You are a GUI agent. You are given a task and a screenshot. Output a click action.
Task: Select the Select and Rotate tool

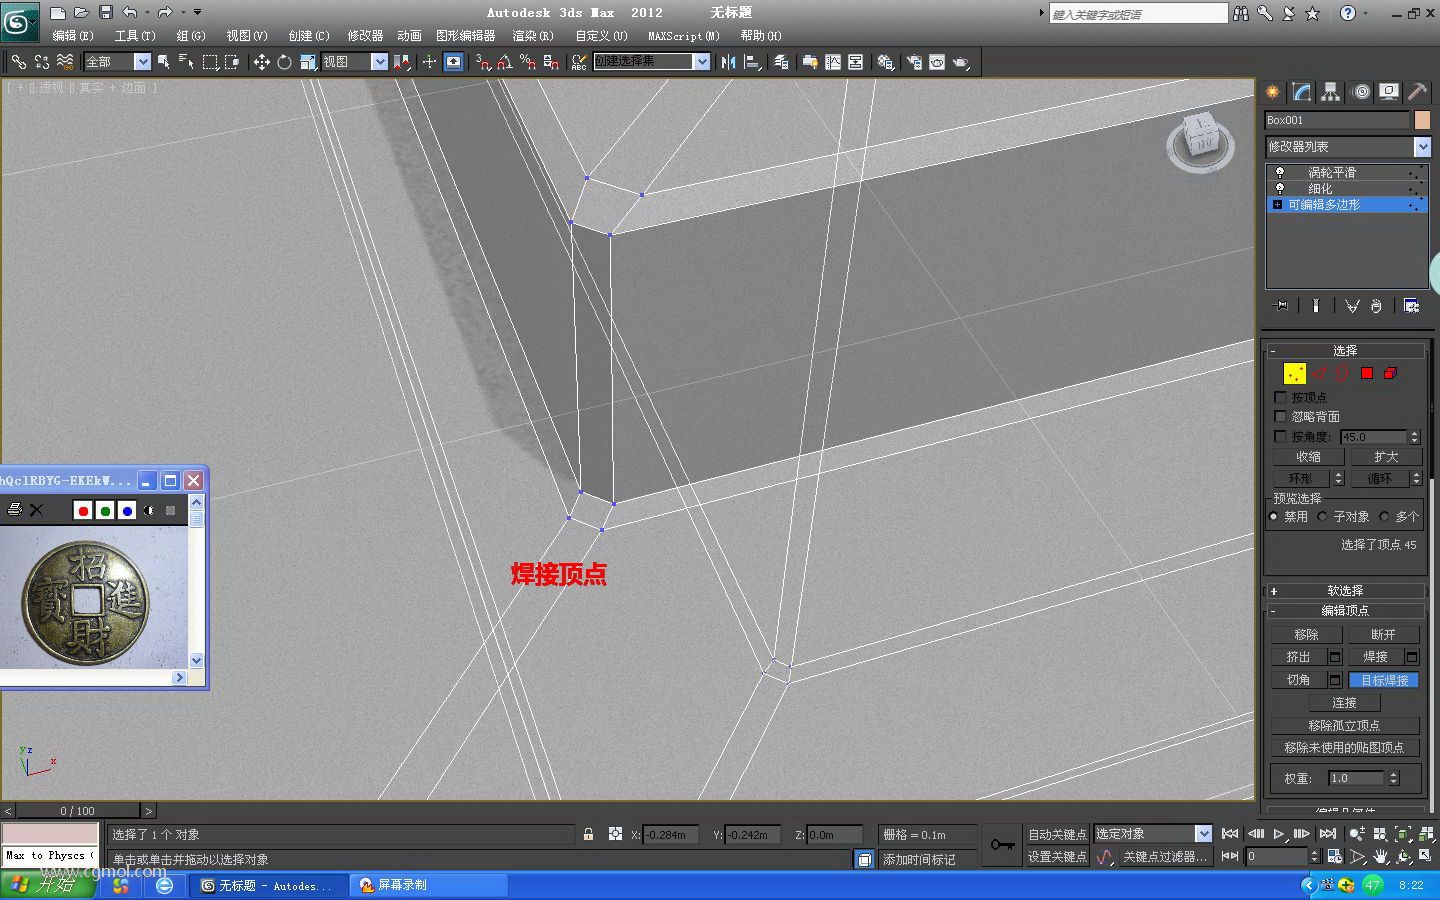[284, 62]
